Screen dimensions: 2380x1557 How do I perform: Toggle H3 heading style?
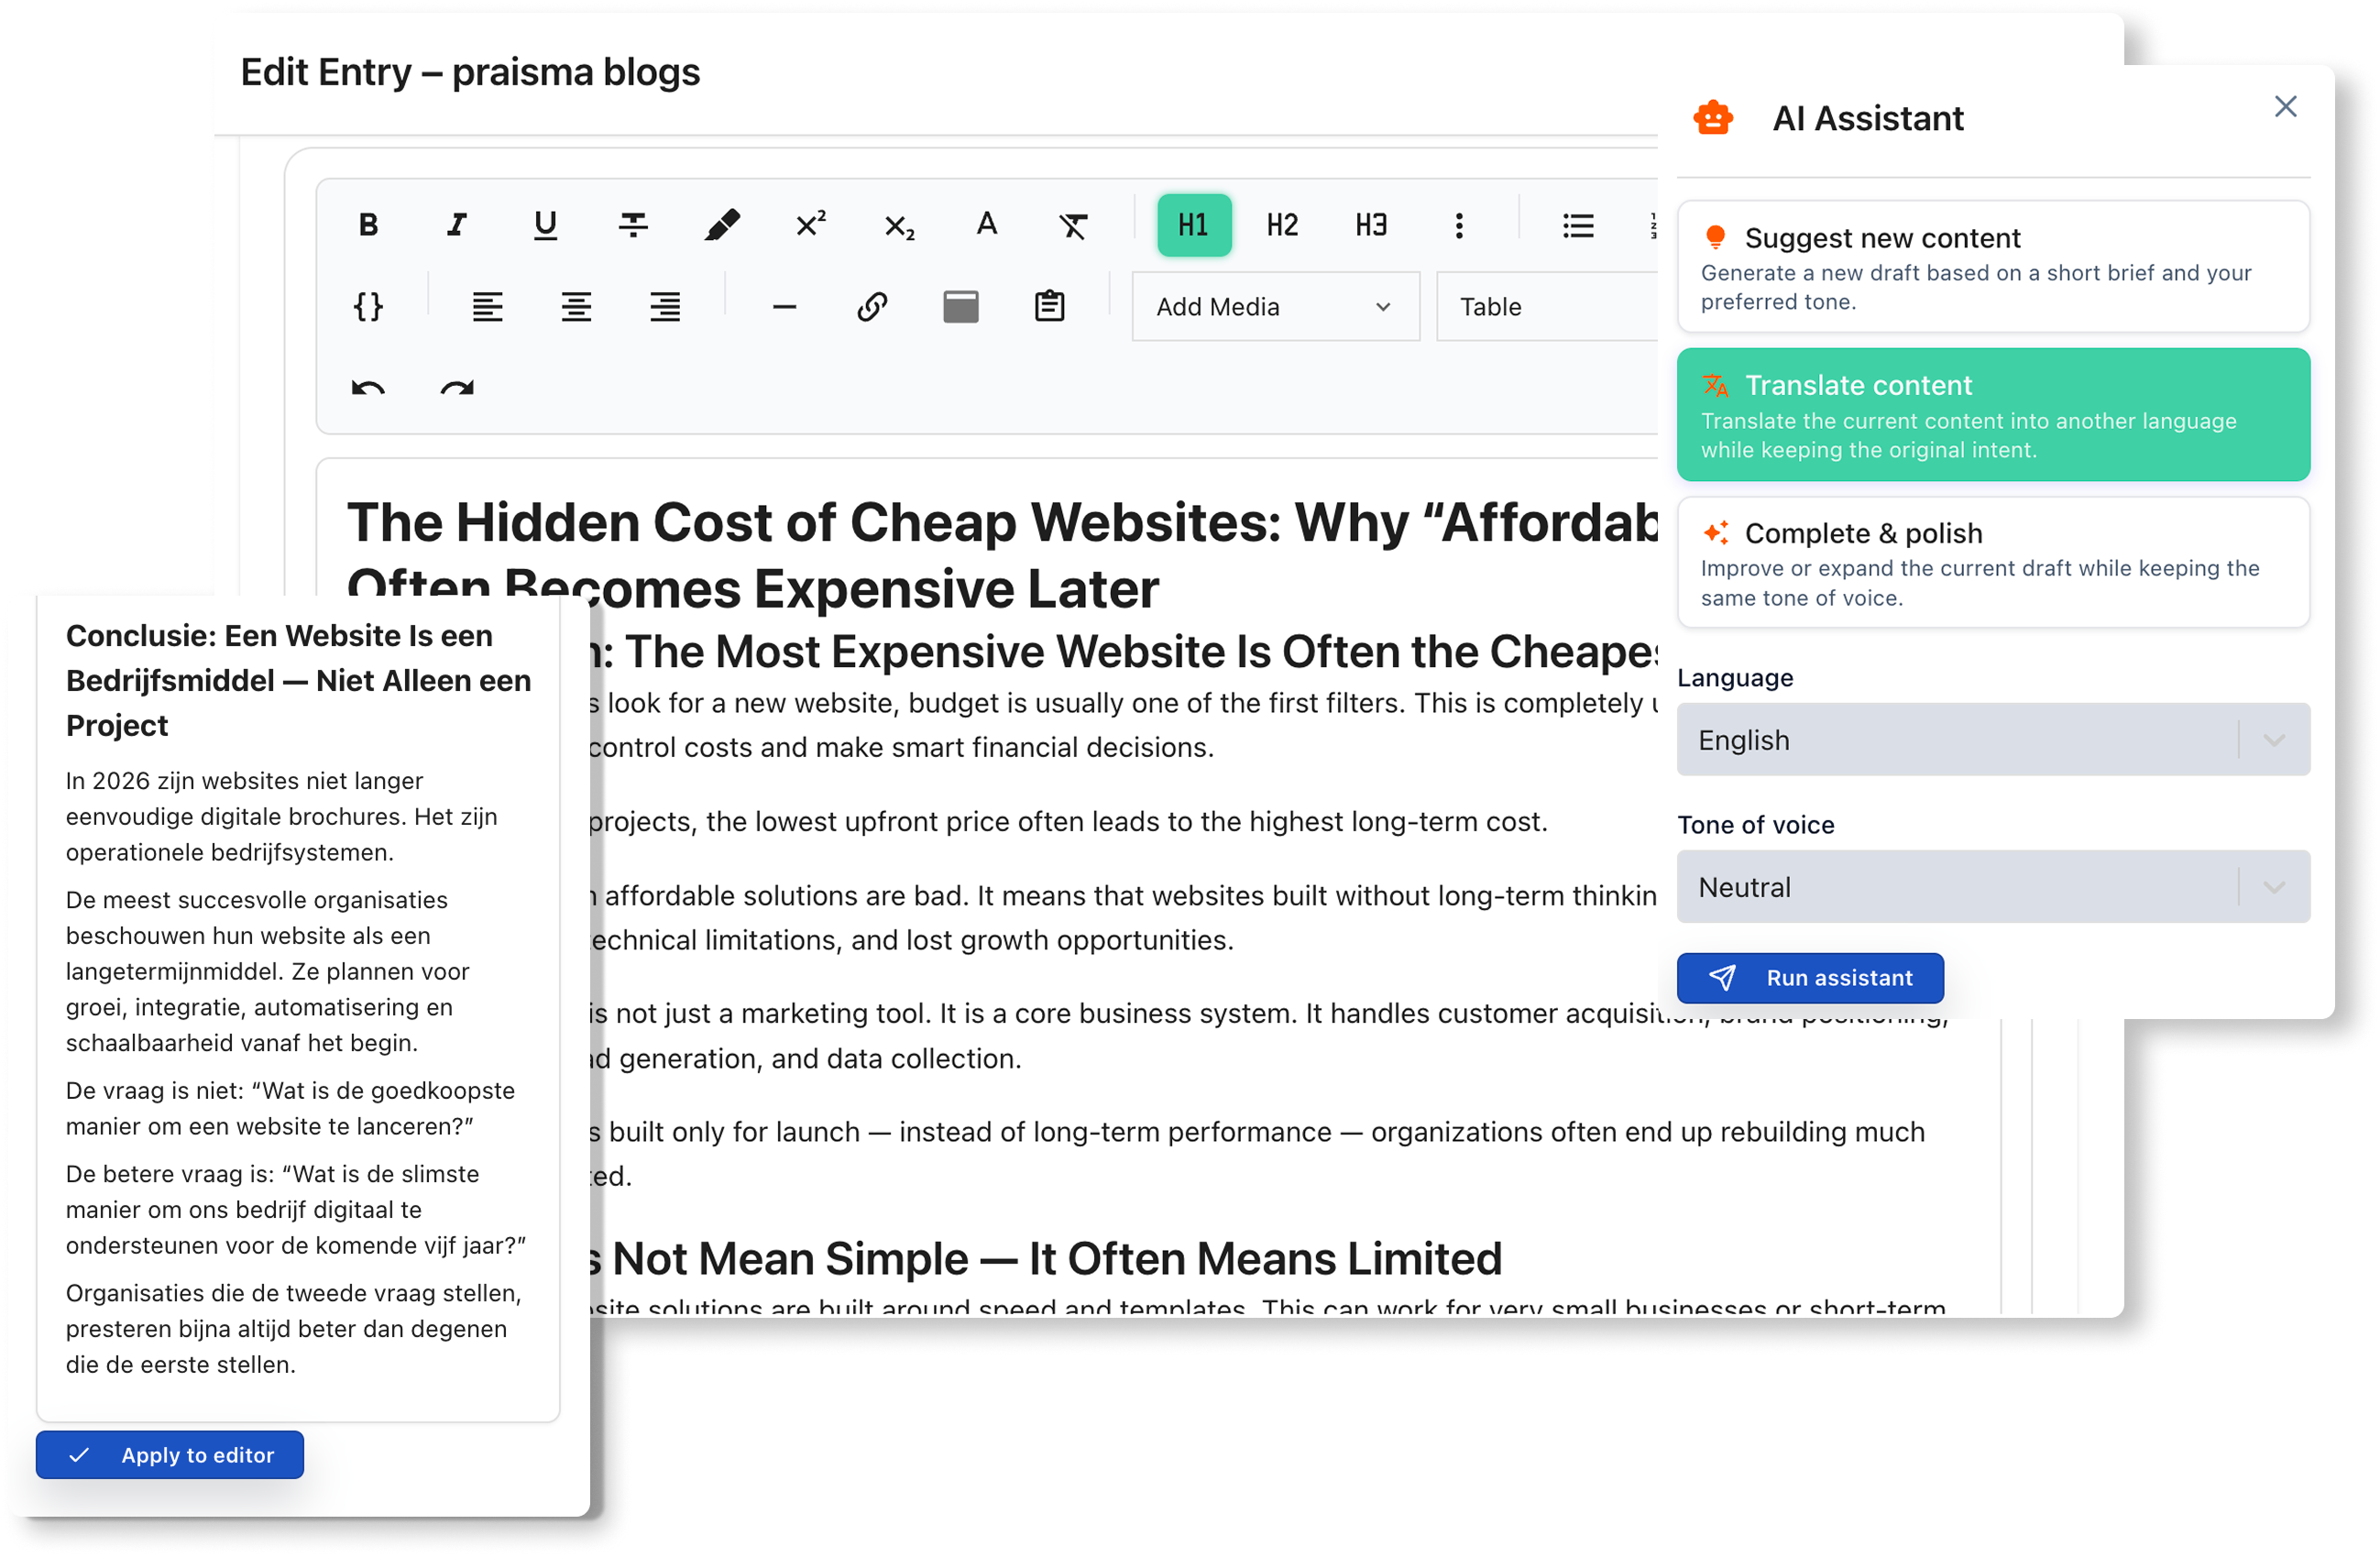coord(1371,225)
